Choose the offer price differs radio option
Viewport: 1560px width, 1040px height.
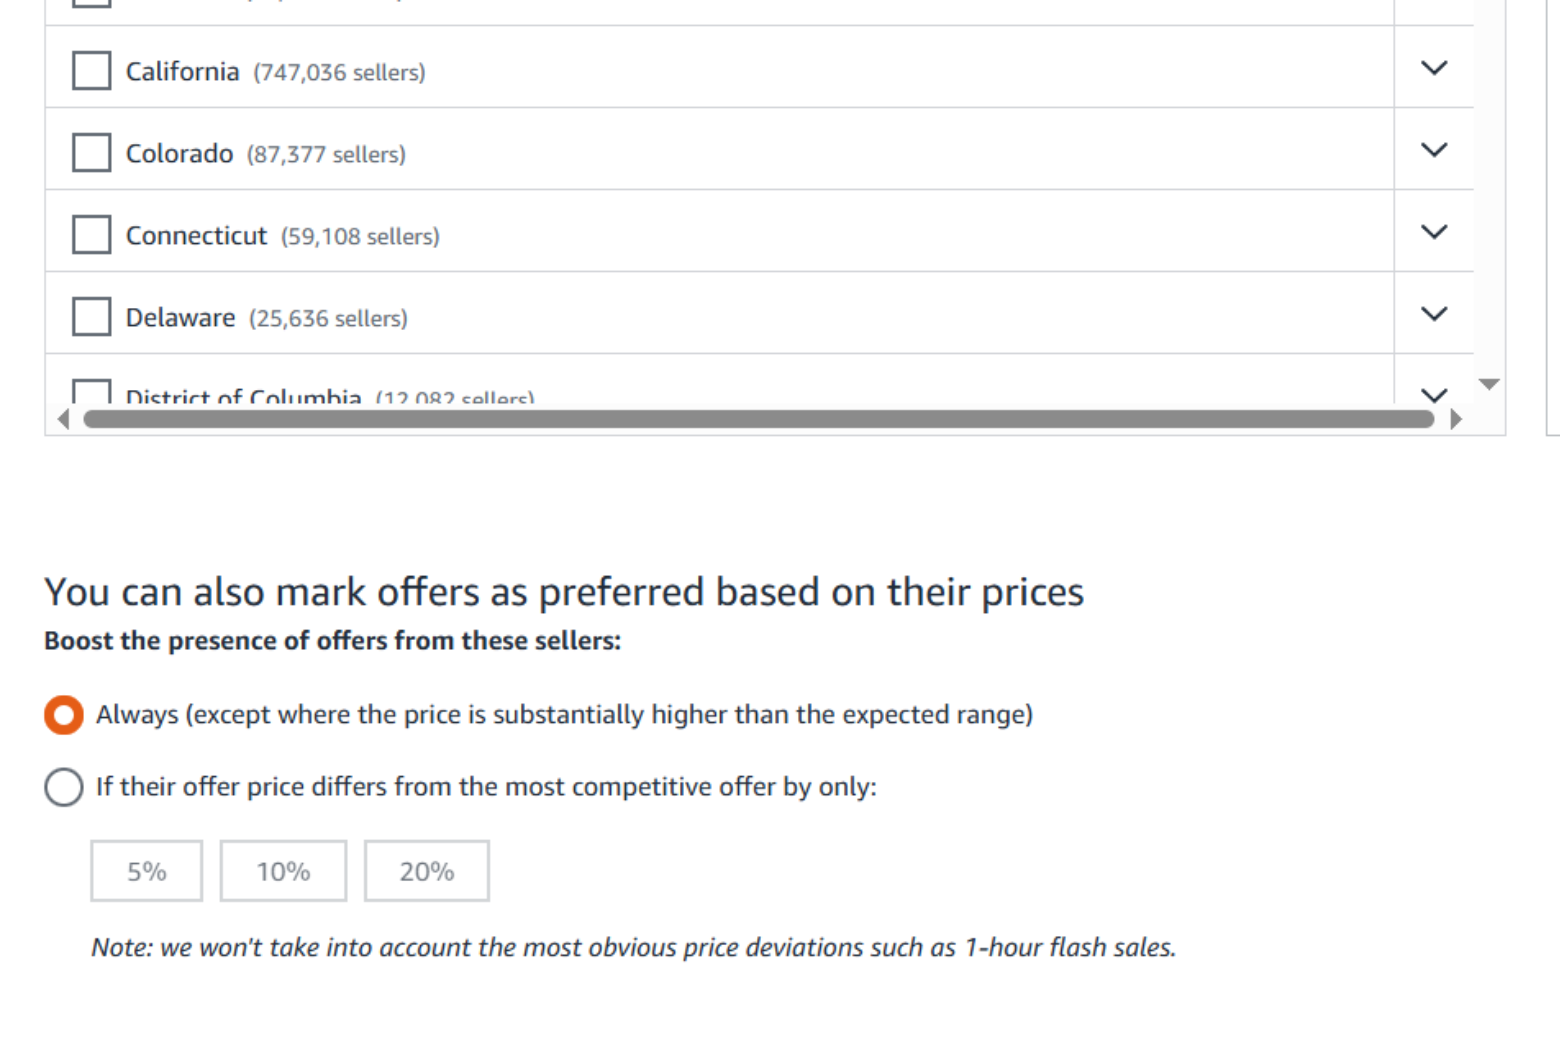63,787
